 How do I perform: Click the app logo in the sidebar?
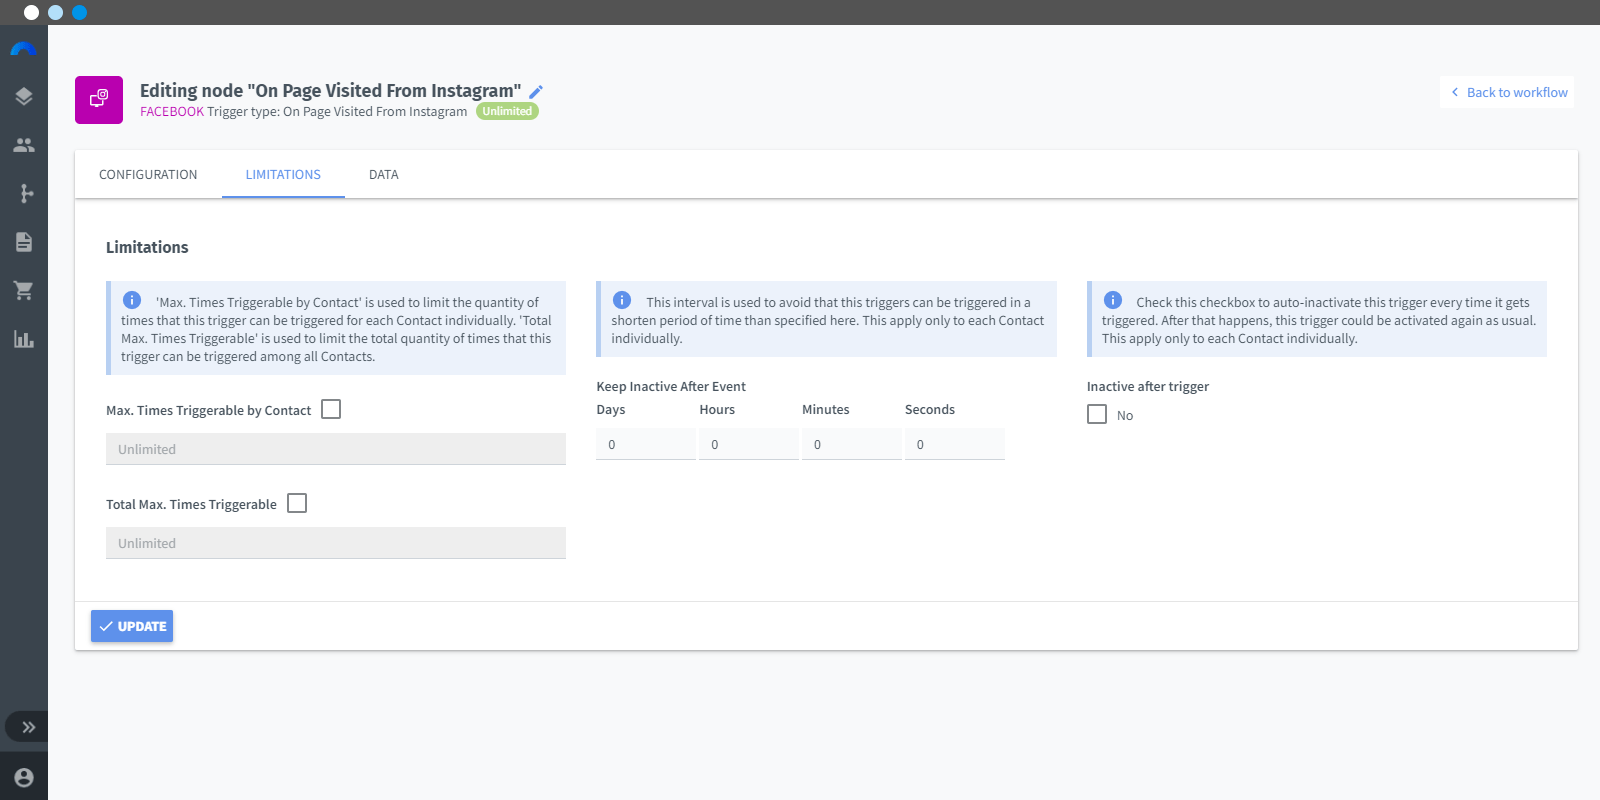23,49
